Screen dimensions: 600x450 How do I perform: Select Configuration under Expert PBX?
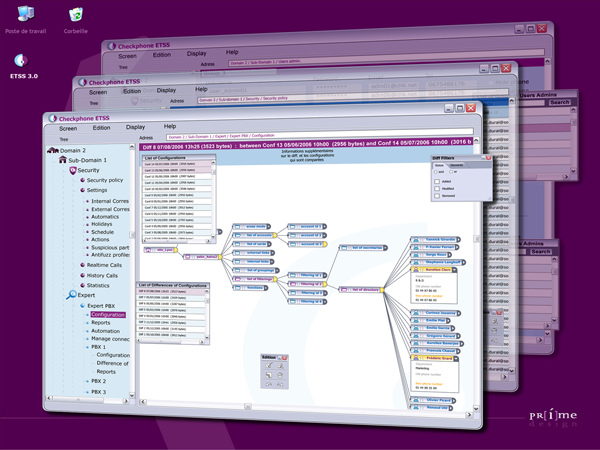click(x=108, y=314)
